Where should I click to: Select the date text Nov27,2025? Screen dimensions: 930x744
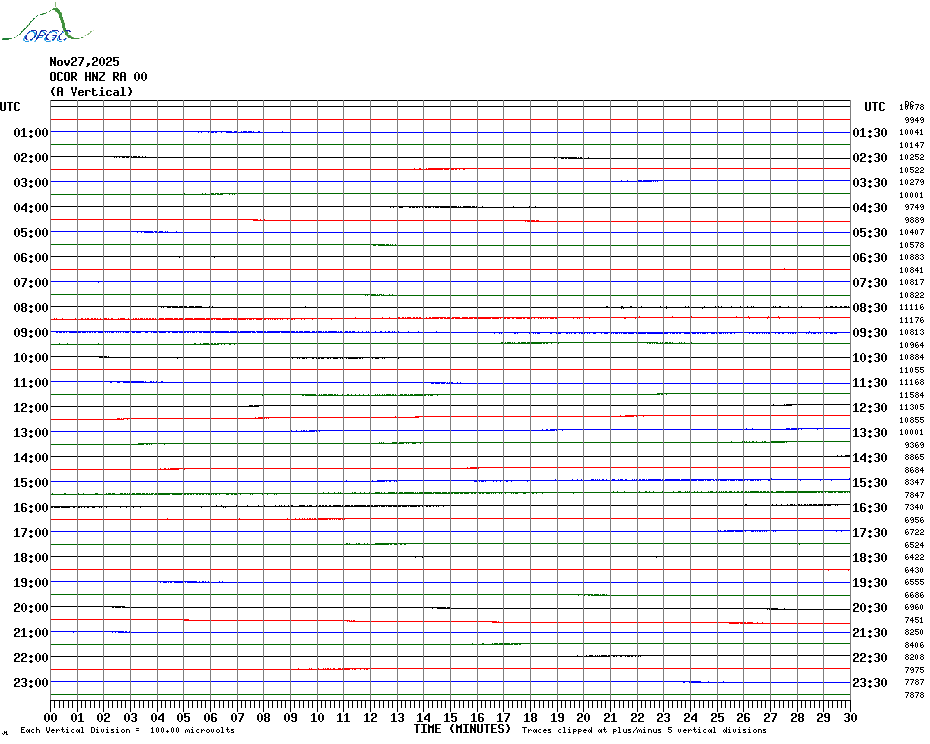click(x=84, y=62)
